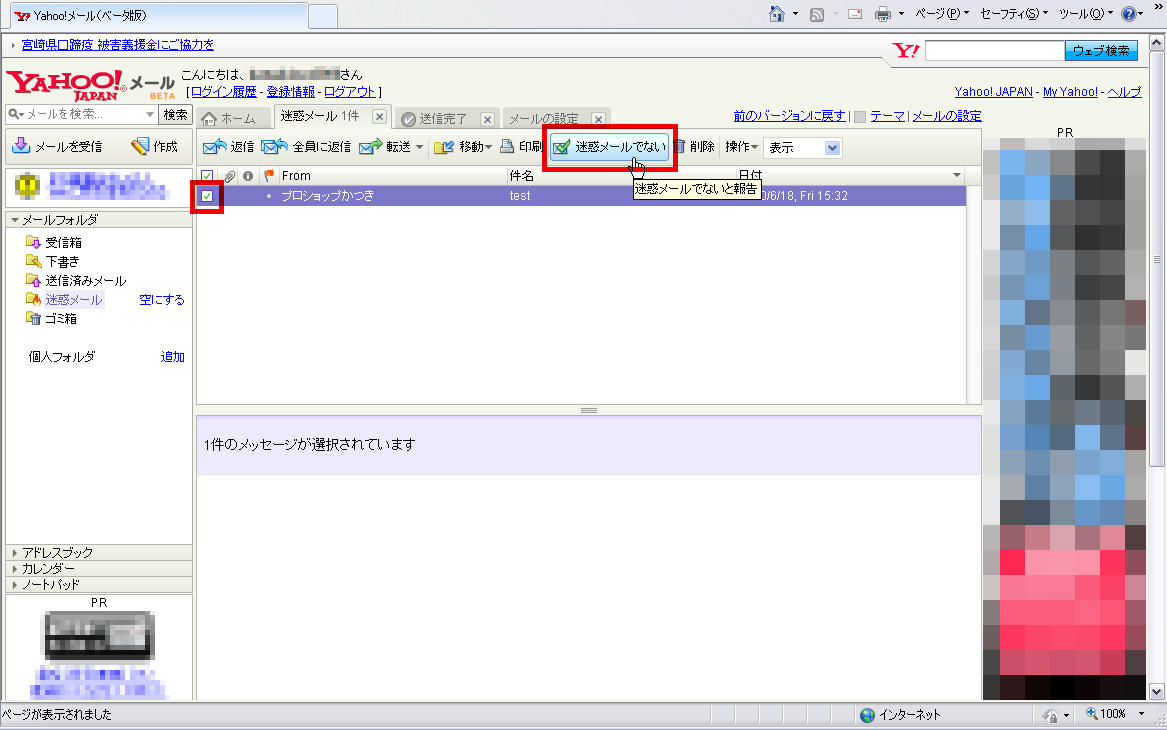
Task: Click the Yahoo! JAPAN mail logo
Action: tap(91, 86)
